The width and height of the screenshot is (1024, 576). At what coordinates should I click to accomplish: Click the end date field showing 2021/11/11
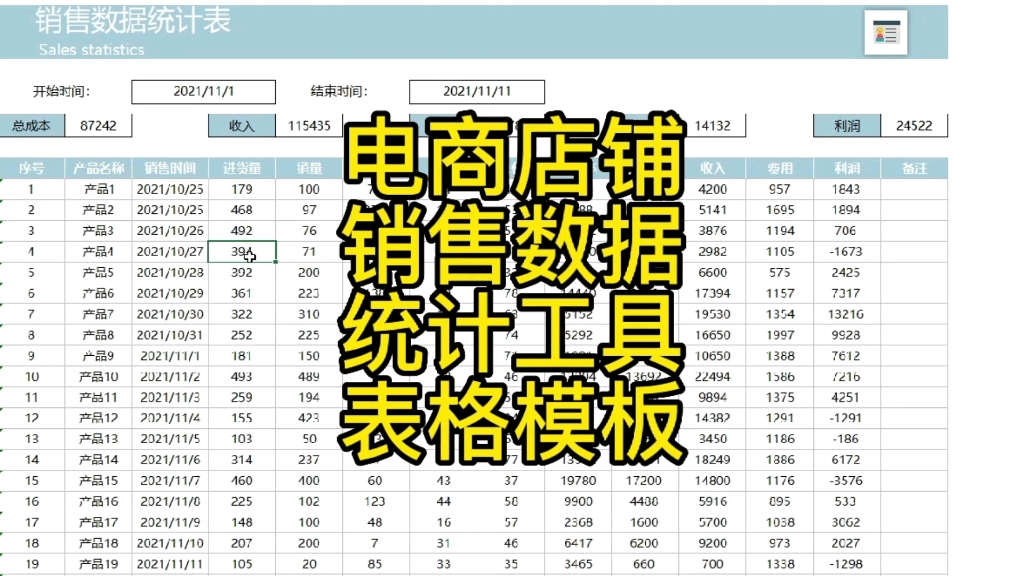(x=478, y=91)
